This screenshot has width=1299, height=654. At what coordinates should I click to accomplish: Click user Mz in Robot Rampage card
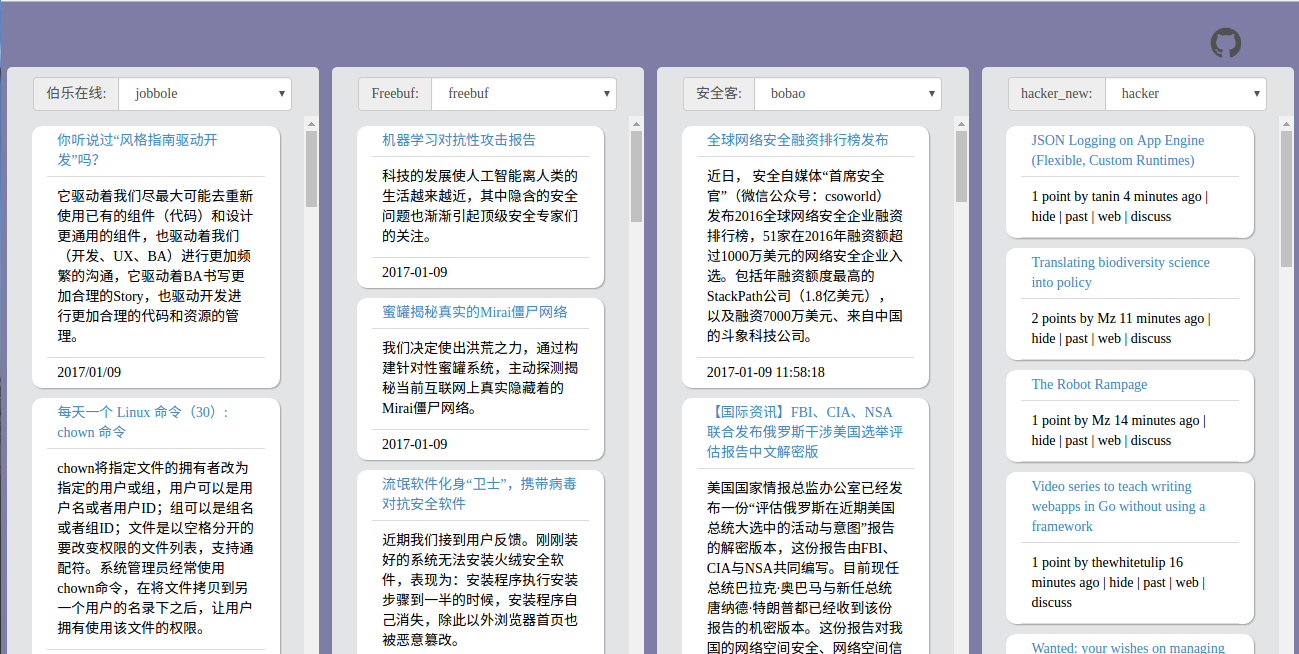coord(1101,420)
